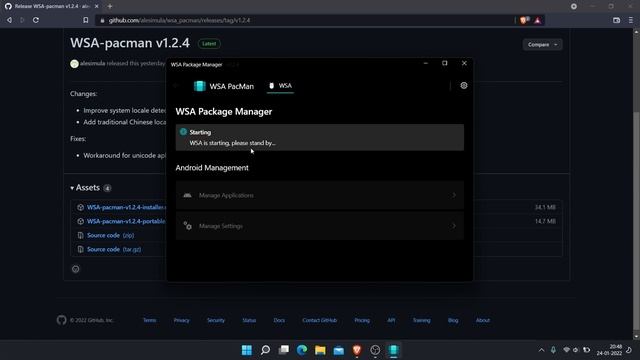Open Task View on taskbar
The image size is (640, 360).
284,350
